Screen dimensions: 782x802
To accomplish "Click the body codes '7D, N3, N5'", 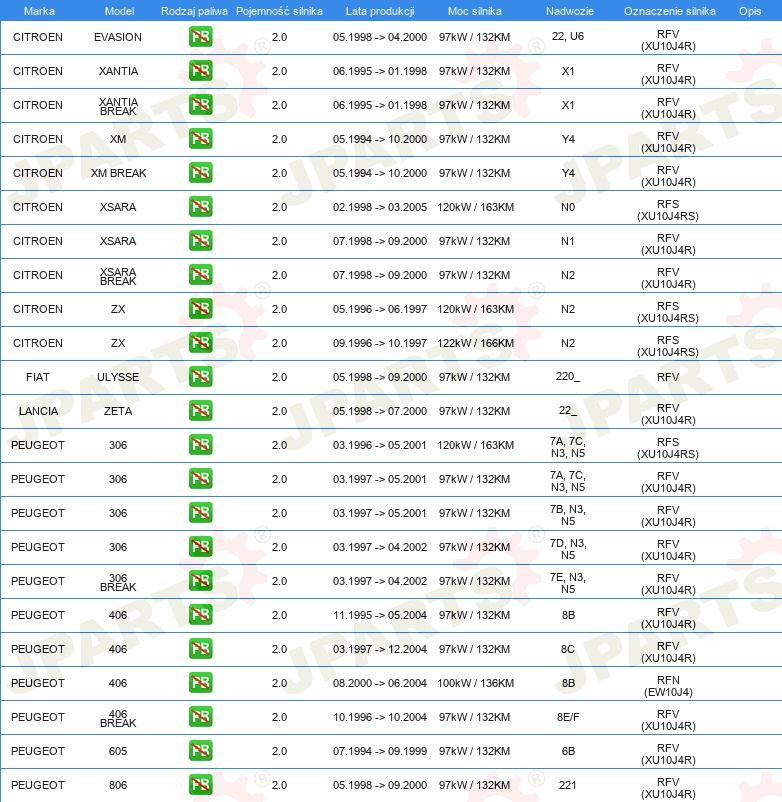I will pyautogui.click(x=568, y=549).
